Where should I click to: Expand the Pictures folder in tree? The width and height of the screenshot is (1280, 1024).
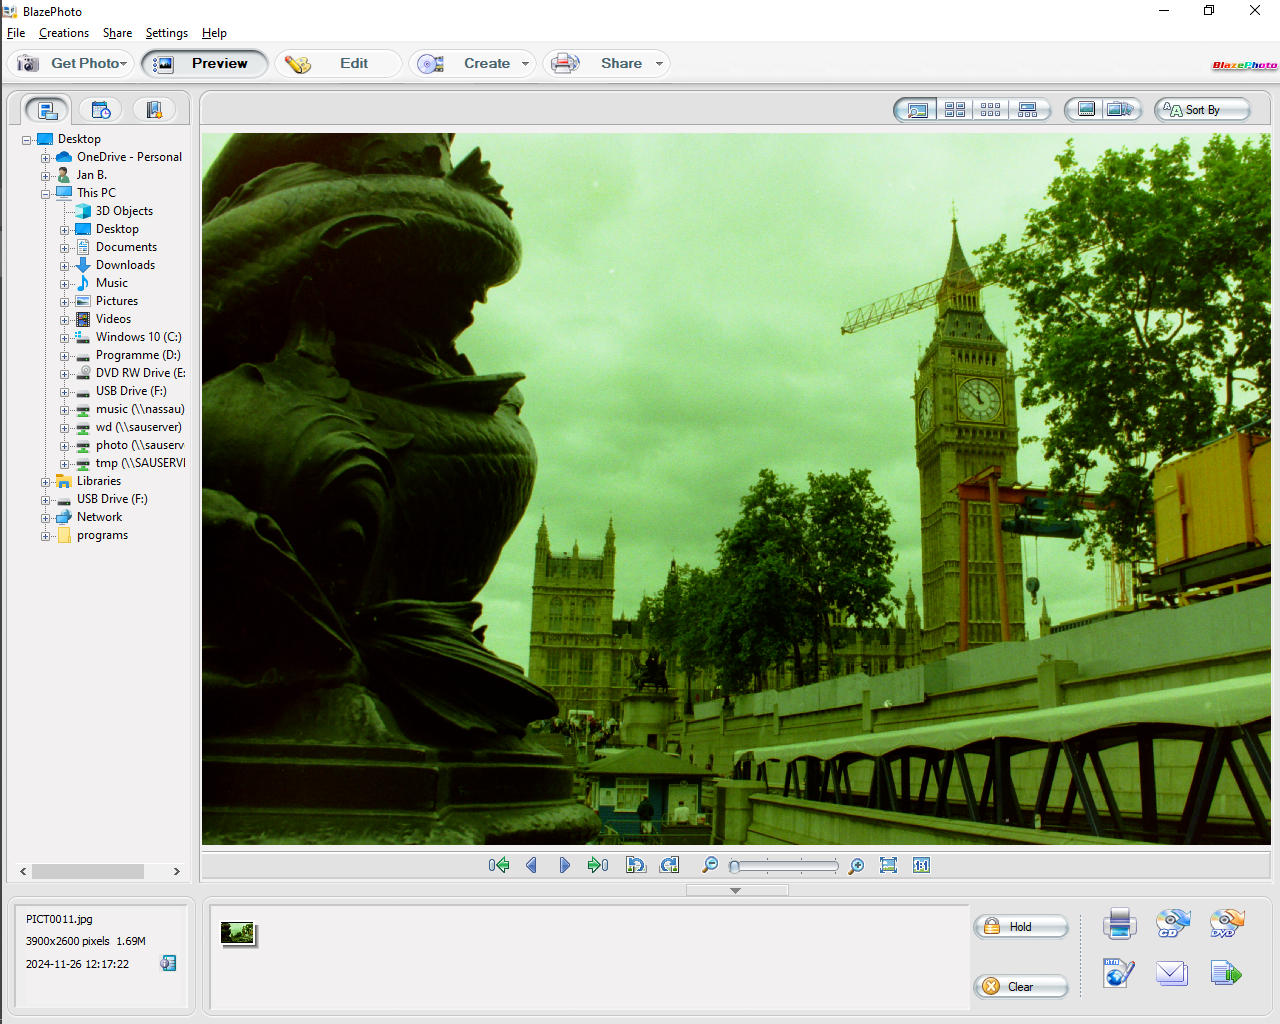coord(64,302)
